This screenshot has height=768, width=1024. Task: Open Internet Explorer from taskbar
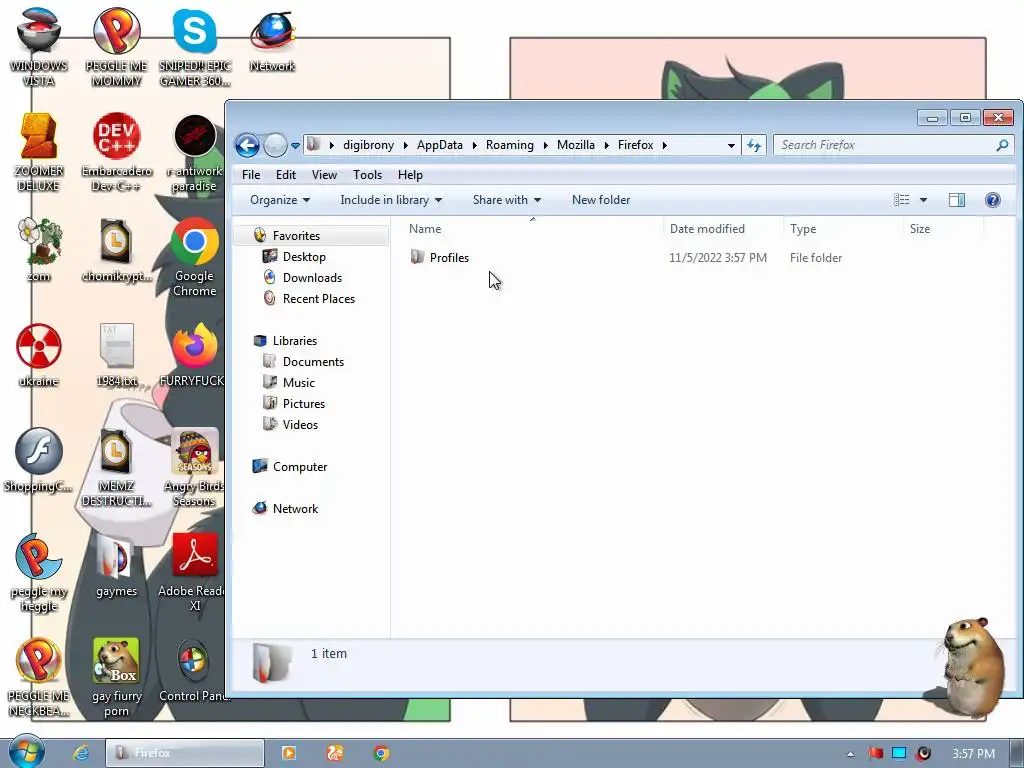[x=81, y=753]
